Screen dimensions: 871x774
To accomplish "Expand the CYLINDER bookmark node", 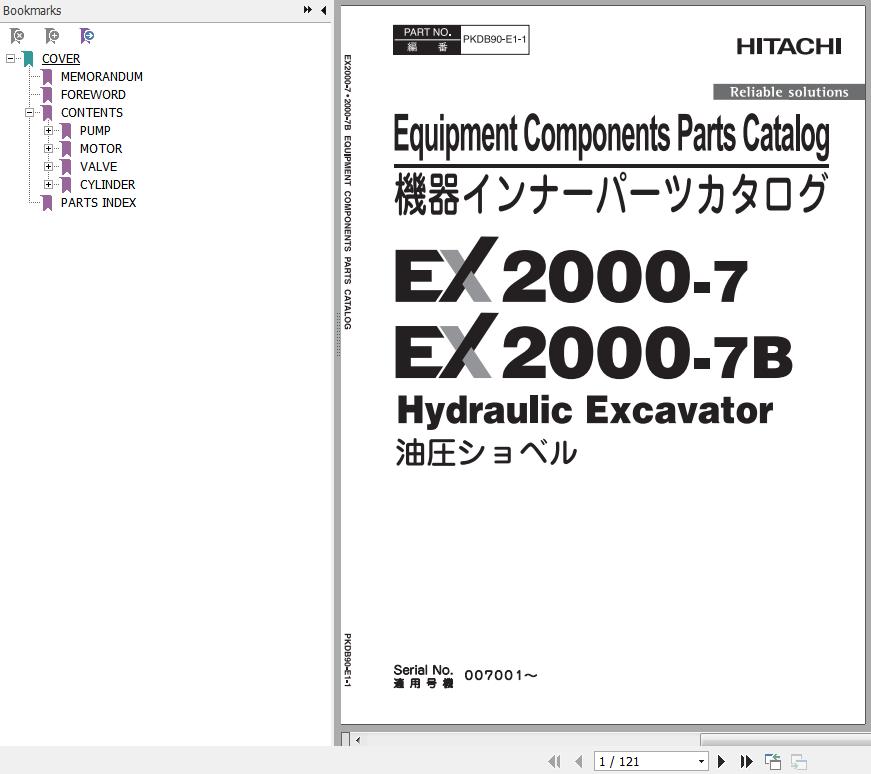I will [48, 184].
